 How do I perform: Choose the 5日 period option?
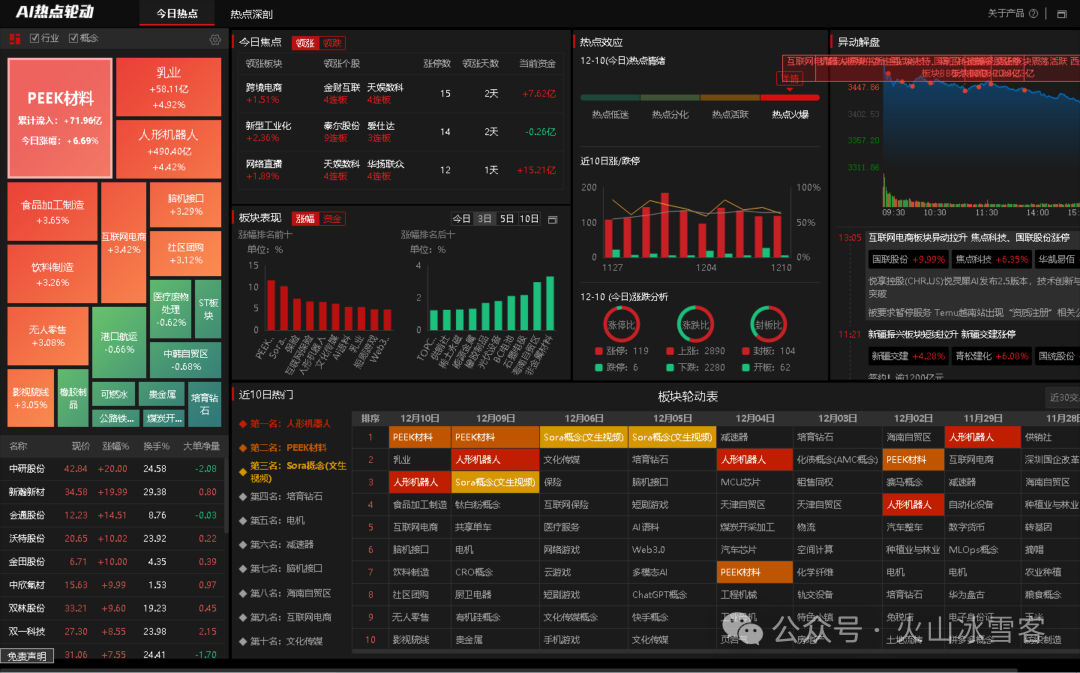(x=507, y=218)
